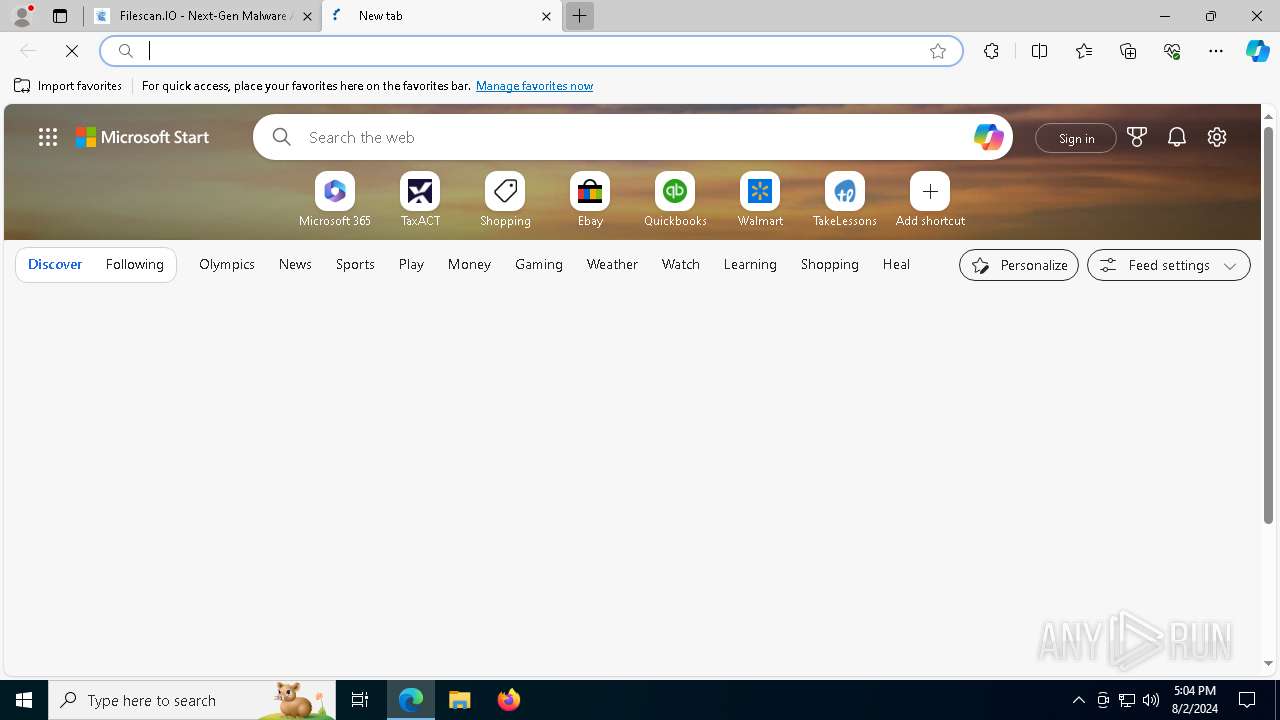Click Manage favorites now link
The height and width of the screenshot is (720, 1280).
tap(534, 86)
